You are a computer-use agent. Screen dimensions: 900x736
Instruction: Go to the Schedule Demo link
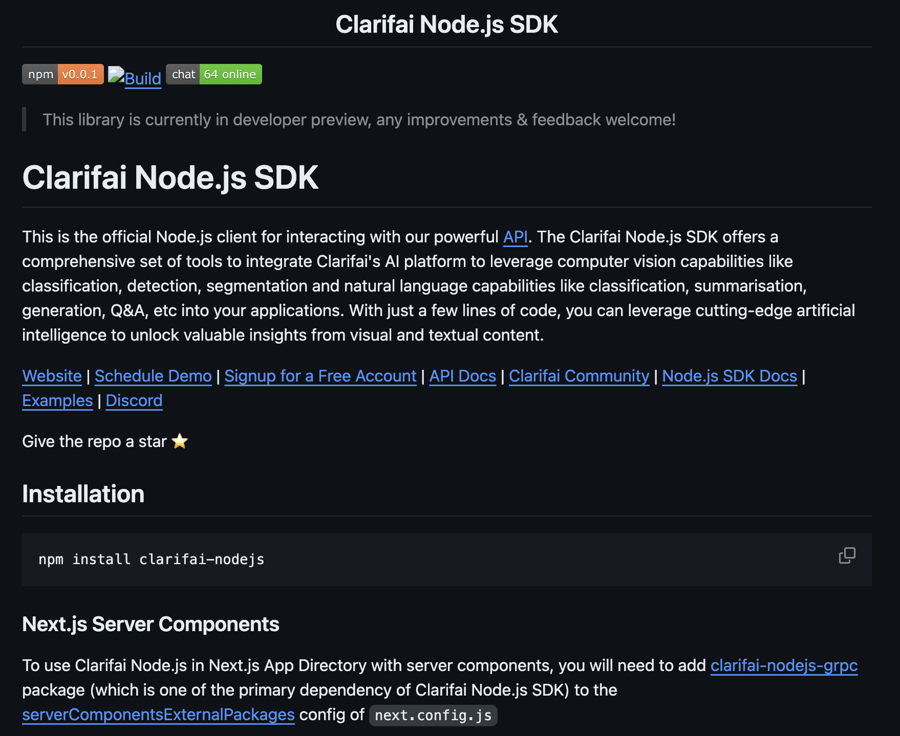[153, 376]
